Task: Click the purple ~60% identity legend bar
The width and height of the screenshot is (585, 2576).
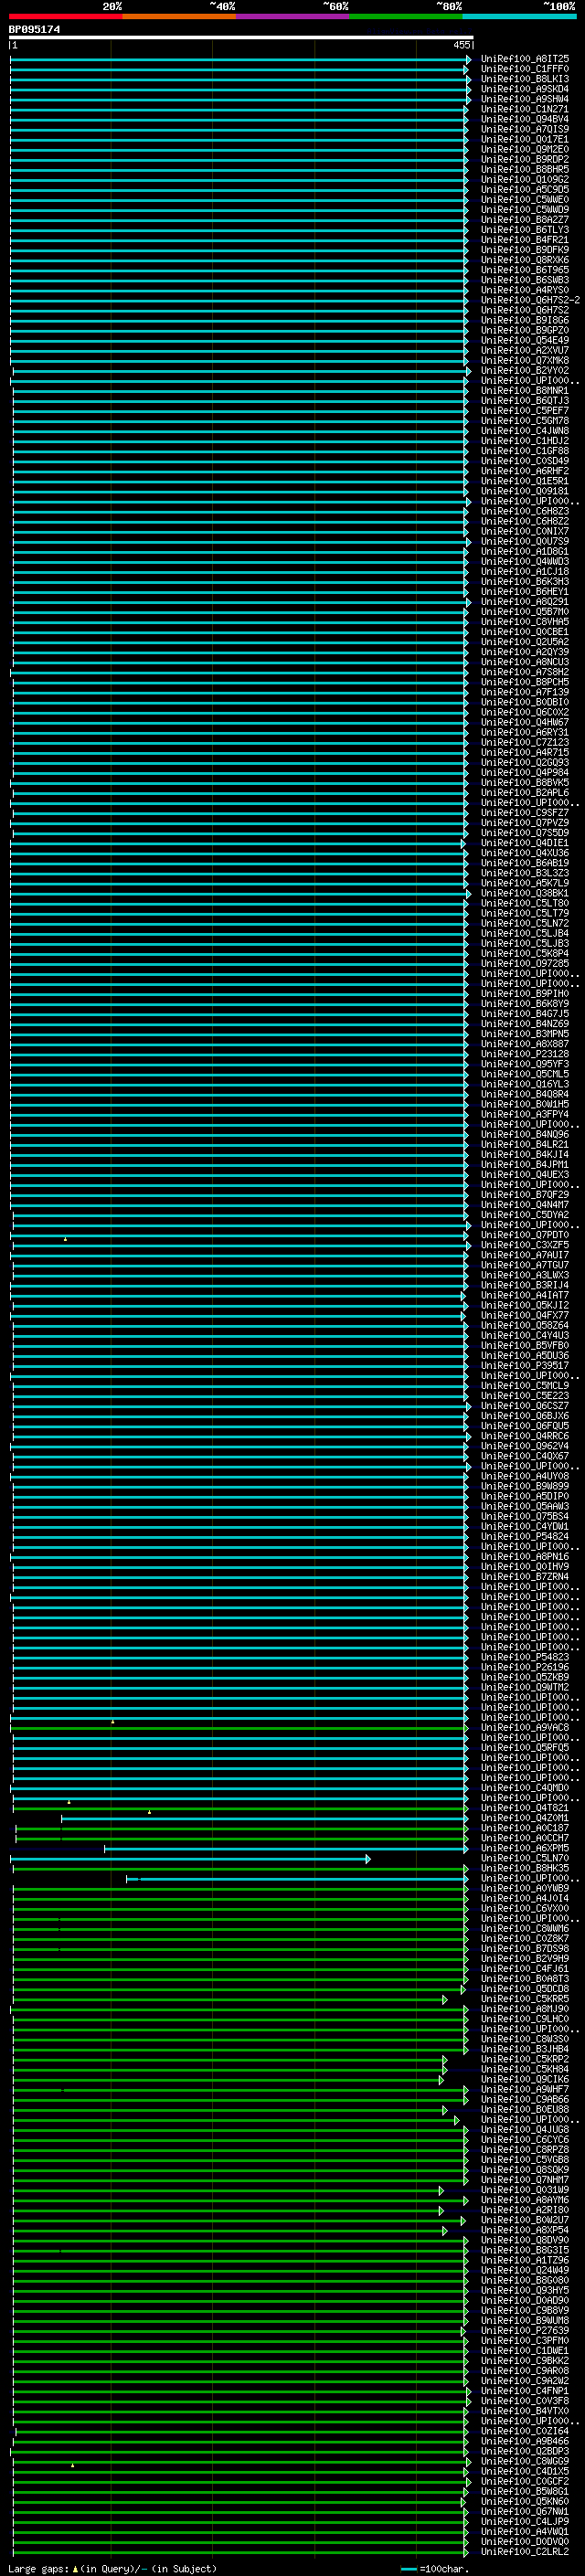Action: click(x=293, y=16)
